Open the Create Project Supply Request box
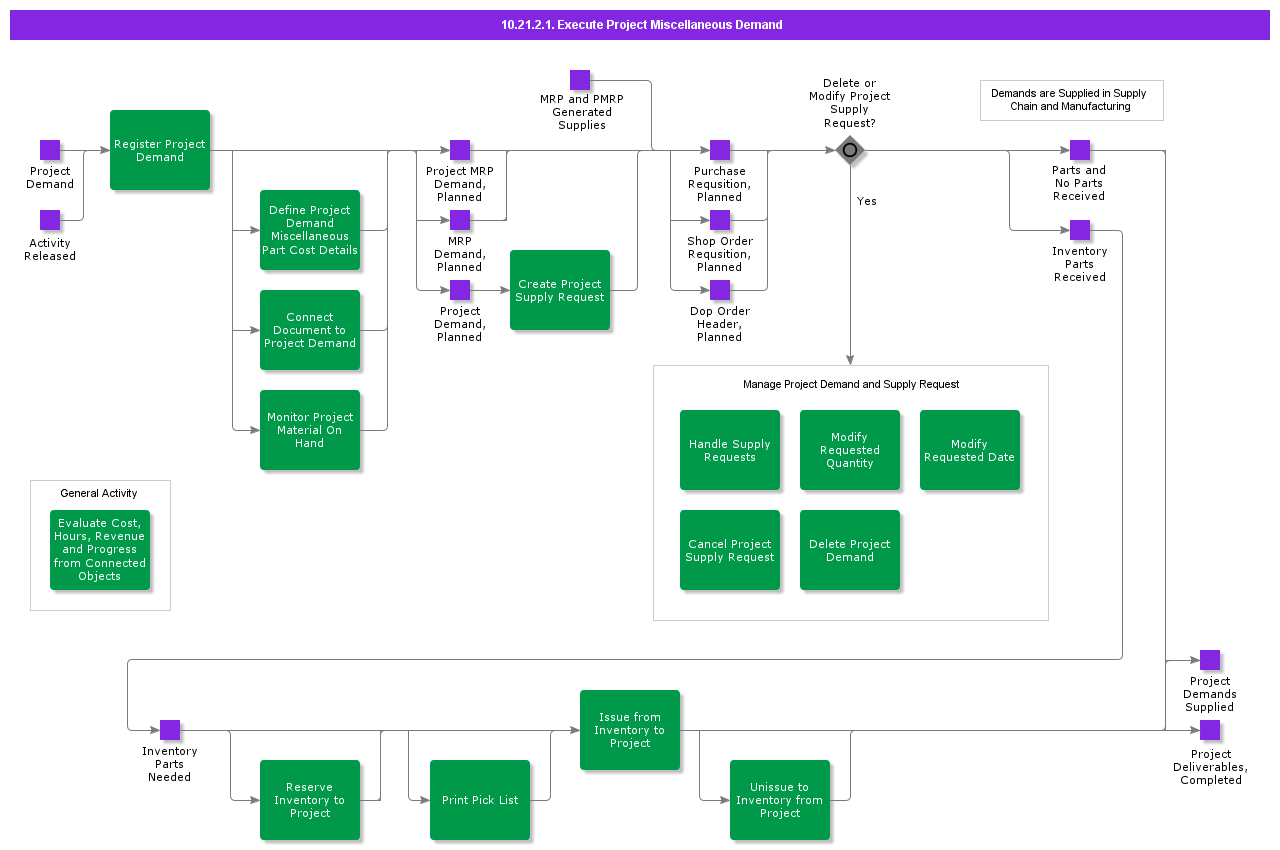Image resolution: width=1280 pixels, height=850 pixels. tap(560, 290)
